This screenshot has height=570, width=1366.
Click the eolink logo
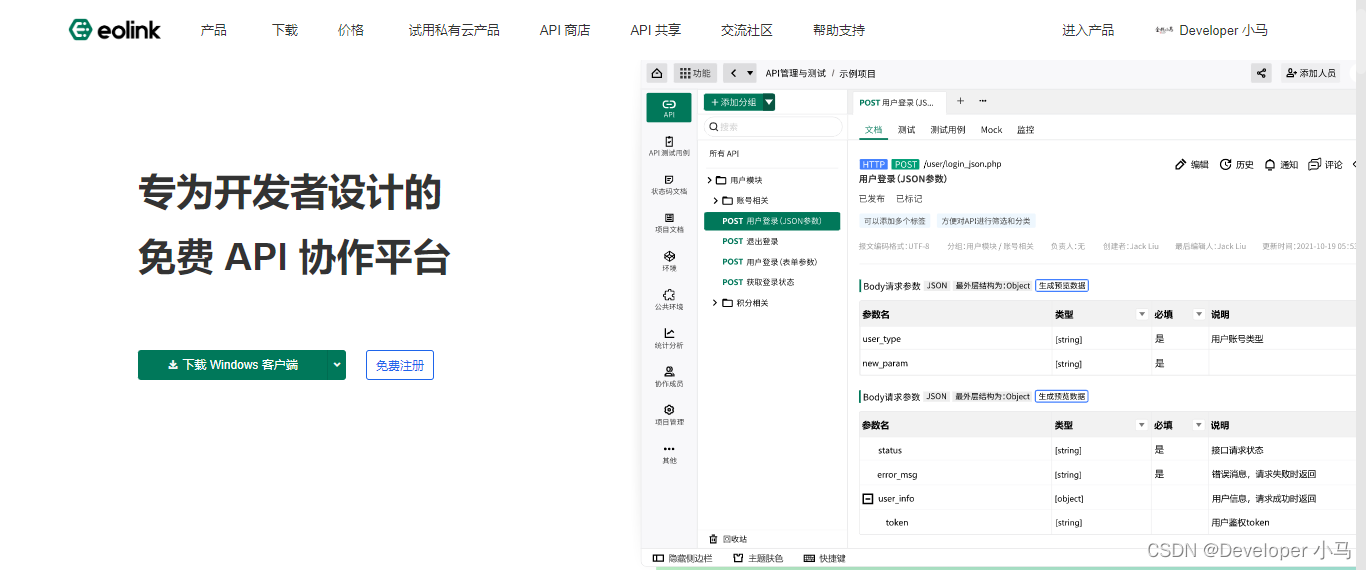click(114, 30)
